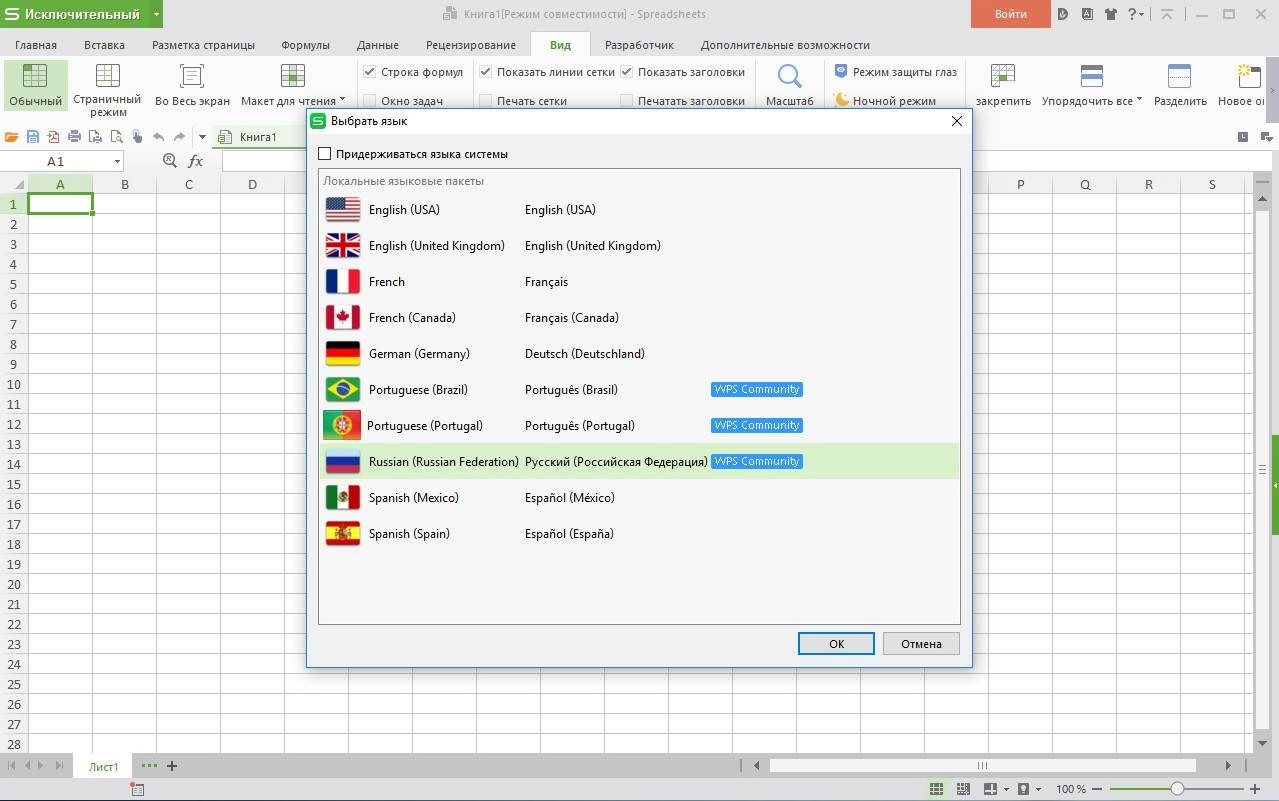Viewport: 1279px width, 801px height.
Task: Click the fx insert function icon
Action: (196, 161)
